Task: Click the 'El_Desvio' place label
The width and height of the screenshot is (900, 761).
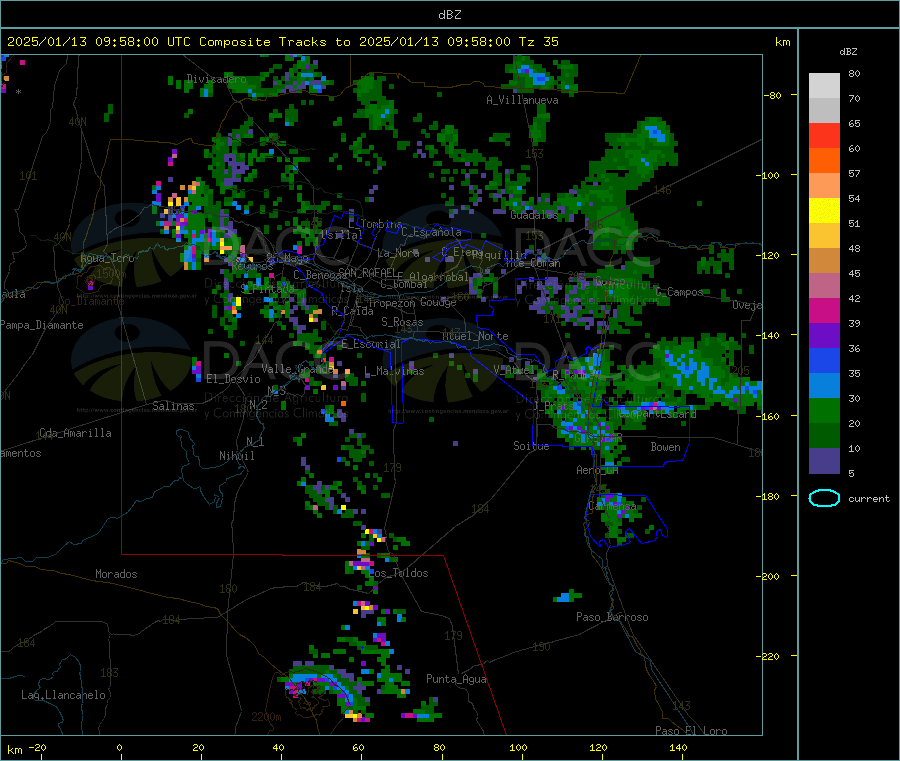Action: coord(233,379)
